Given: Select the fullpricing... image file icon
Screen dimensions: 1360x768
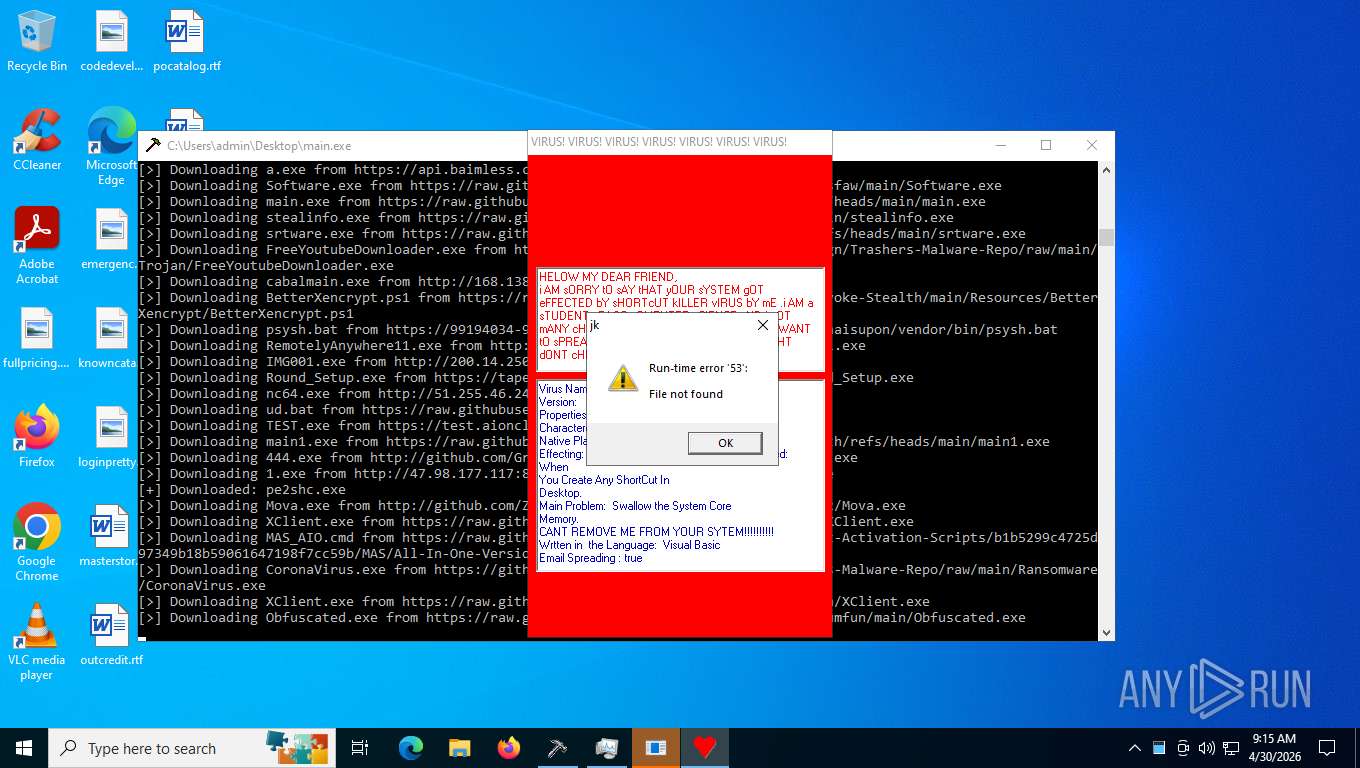Looking at the screenshot, I should point(37,338).
